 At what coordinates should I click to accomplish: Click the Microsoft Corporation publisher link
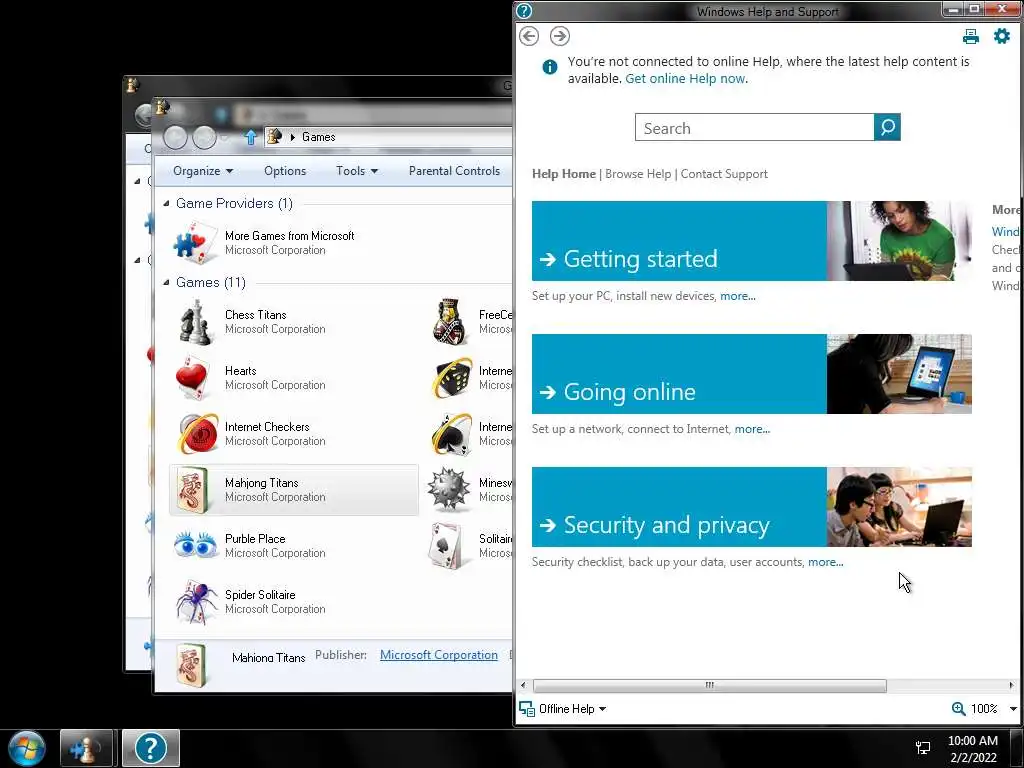438,655
